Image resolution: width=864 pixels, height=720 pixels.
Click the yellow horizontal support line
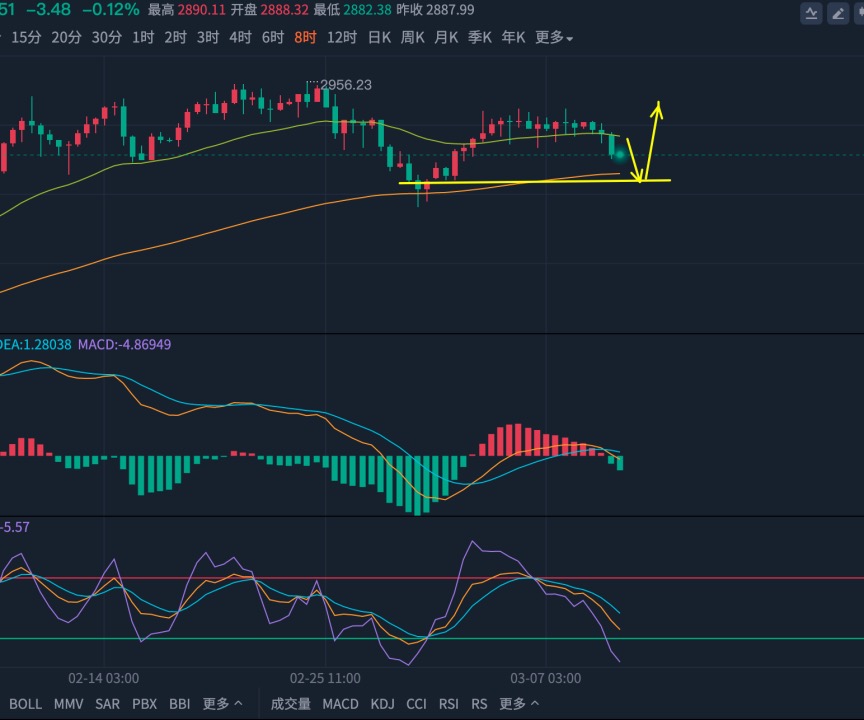point(534,181)
